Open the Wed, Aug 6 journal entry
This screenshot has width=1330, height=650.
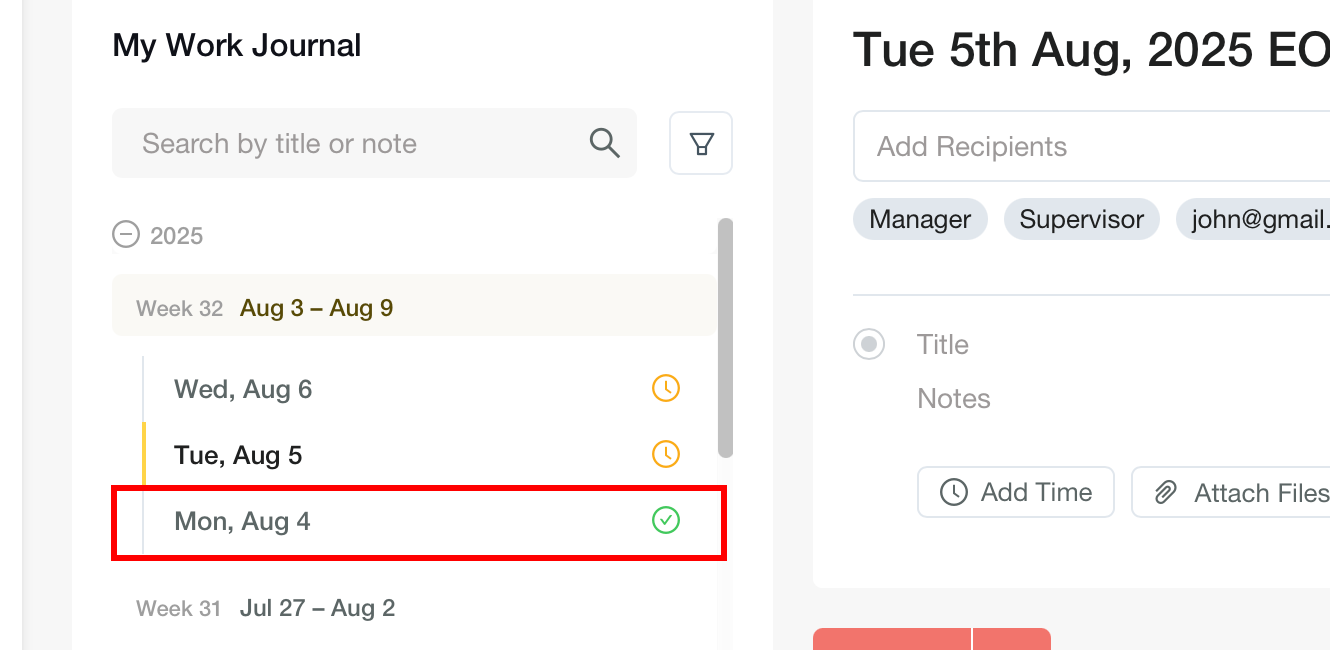243,389
